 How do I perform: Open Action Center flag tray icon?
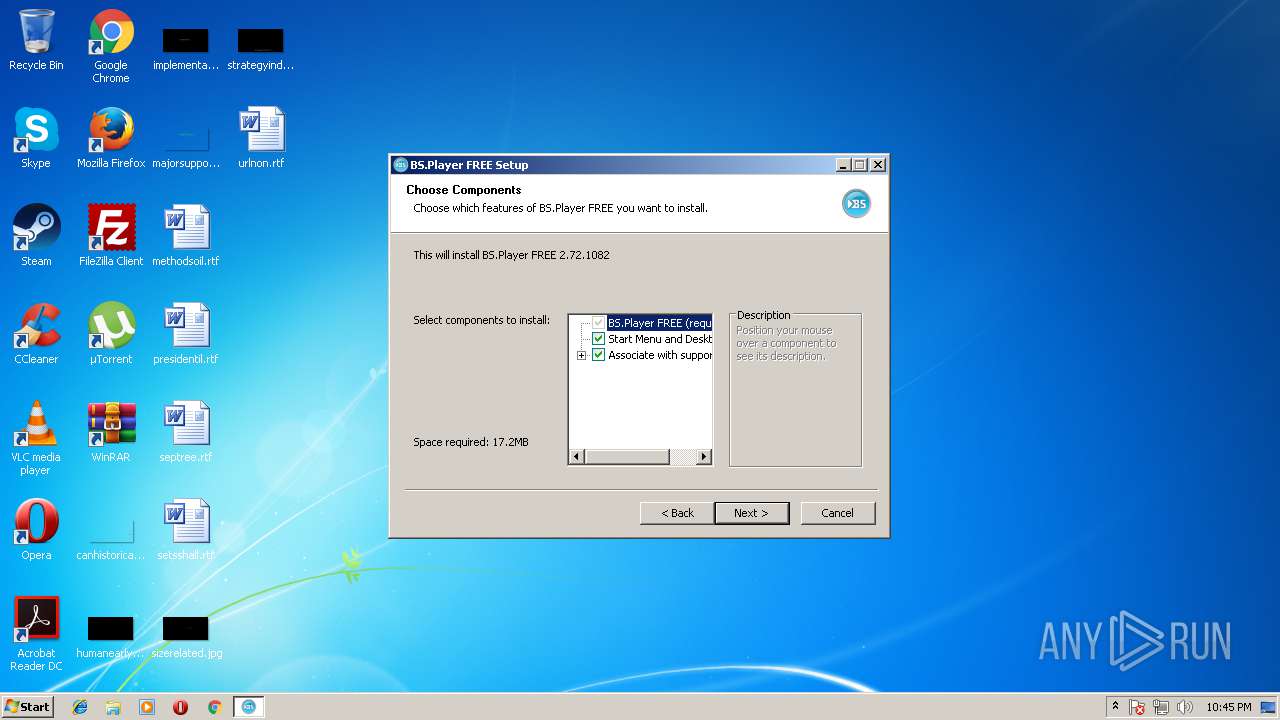point(1138,707)
